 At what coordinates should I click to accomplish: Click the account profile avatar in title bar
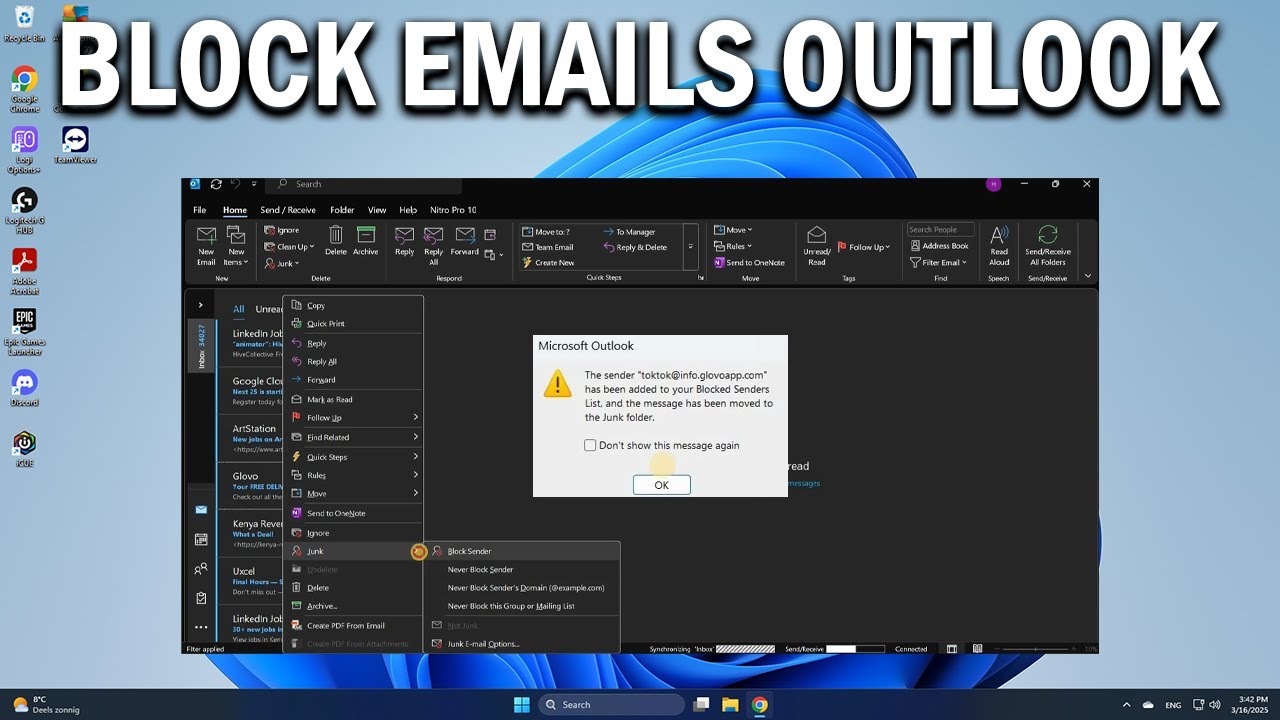click(993, 184)
